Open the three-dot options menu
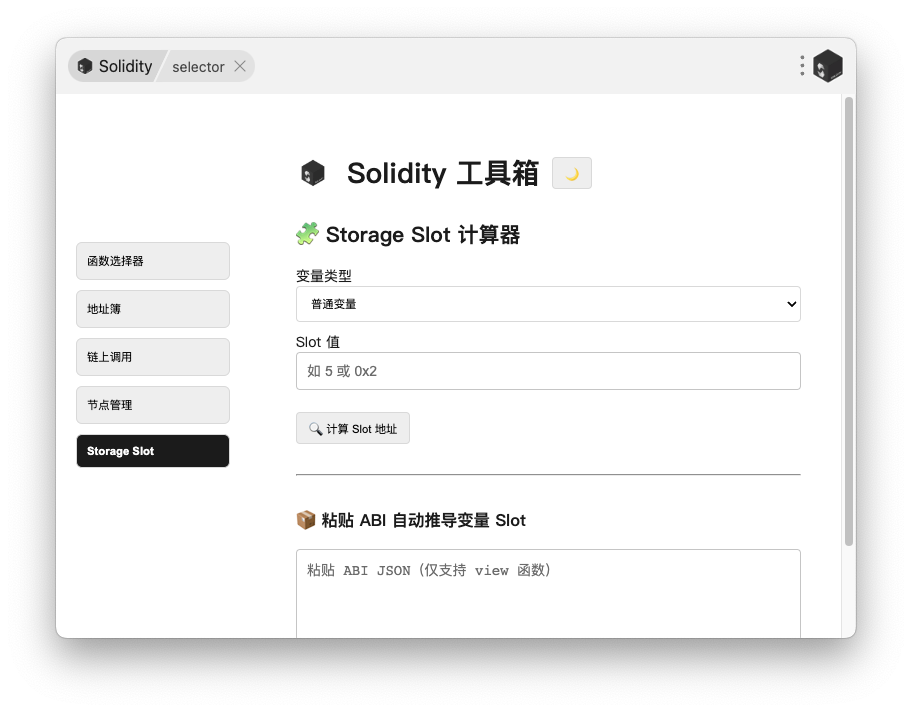 point(802,66)
